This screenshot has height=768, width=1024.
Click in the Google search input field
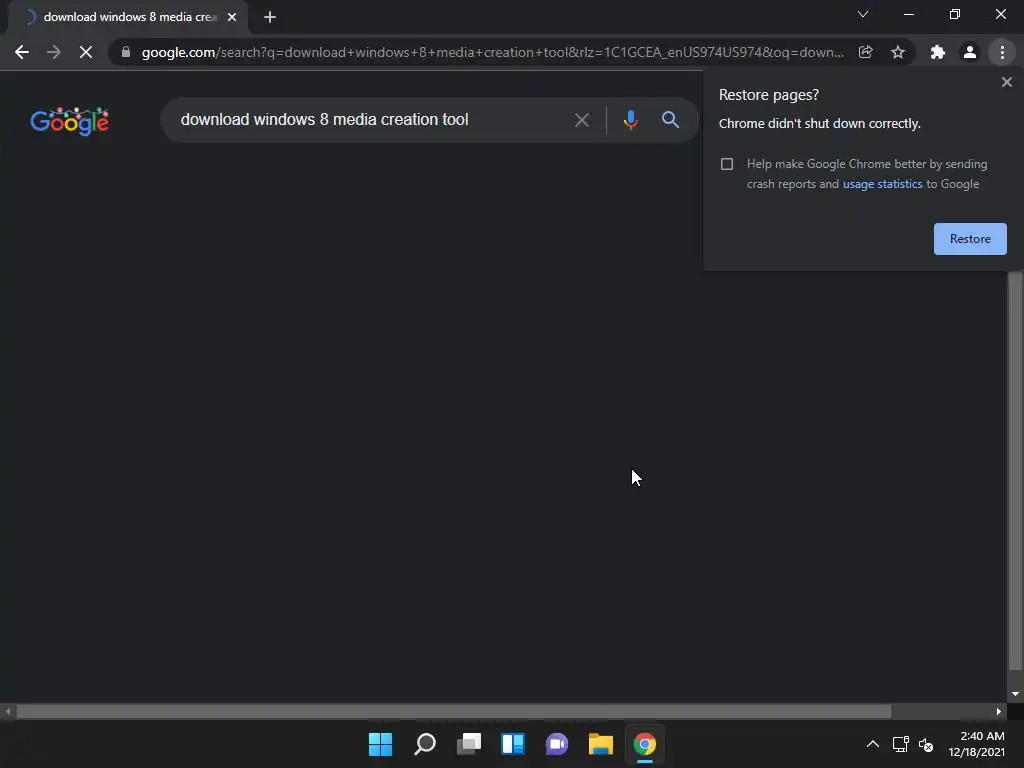pyautogui.click(x=372, y=120)
